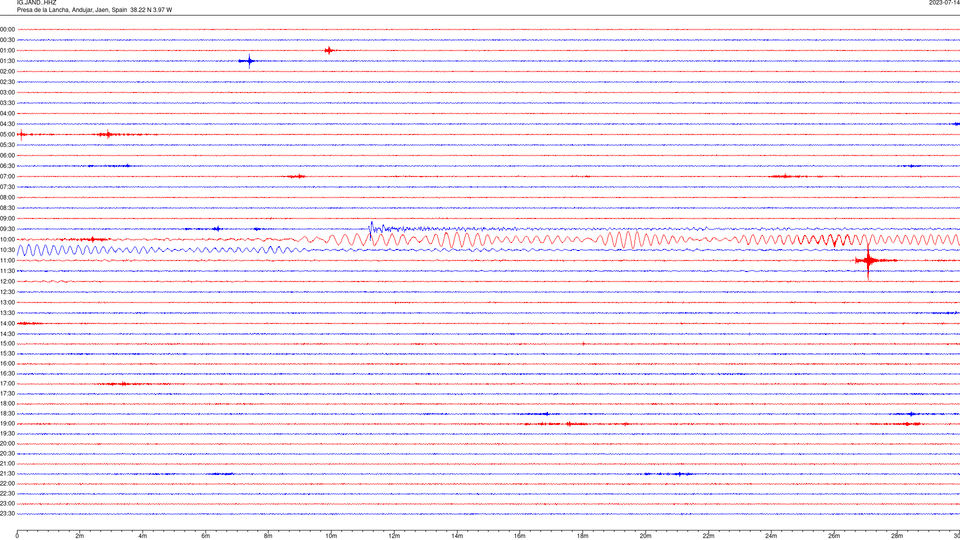Select the 20:30 row label
Image resolution: width=960 pixels, height=540 pixels.
(7, 454)
